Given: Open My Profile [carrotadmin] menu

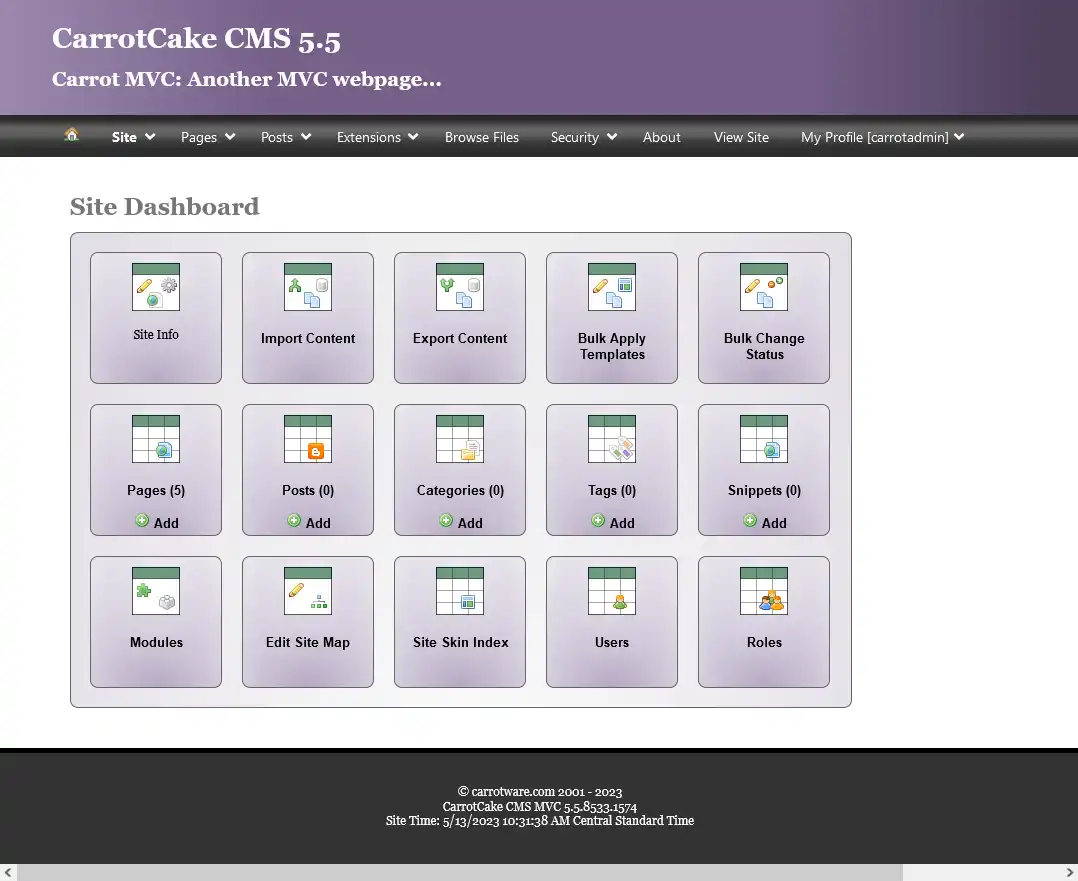Looking at the screenshot, I should pos(874,138).
